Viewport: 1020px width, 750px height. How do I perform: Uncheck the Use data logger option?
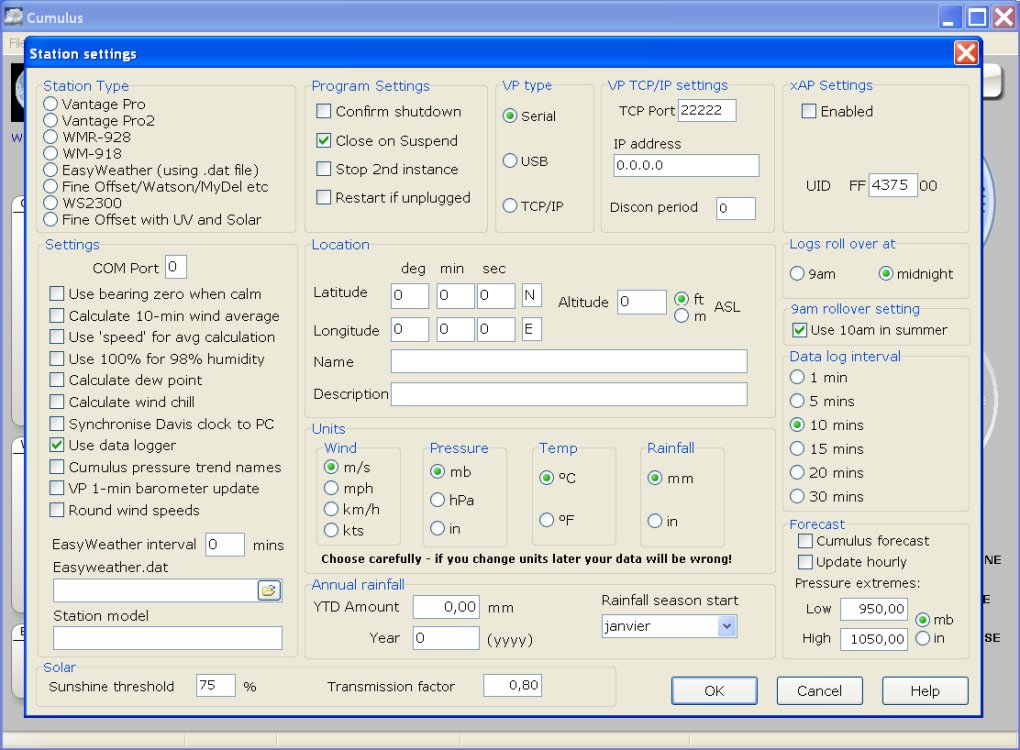point(57,445)
